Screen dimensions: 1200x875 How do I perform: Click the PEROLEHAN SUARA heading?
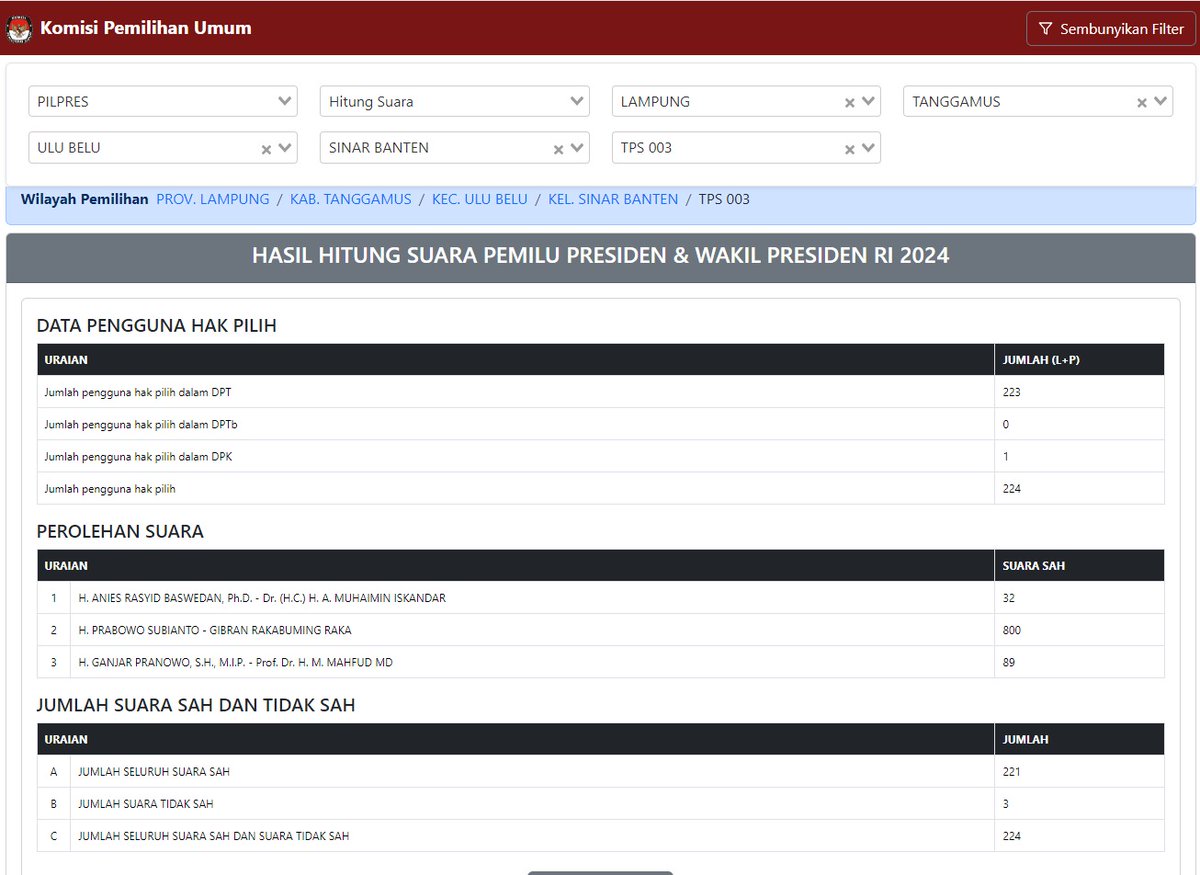[120, 531]
